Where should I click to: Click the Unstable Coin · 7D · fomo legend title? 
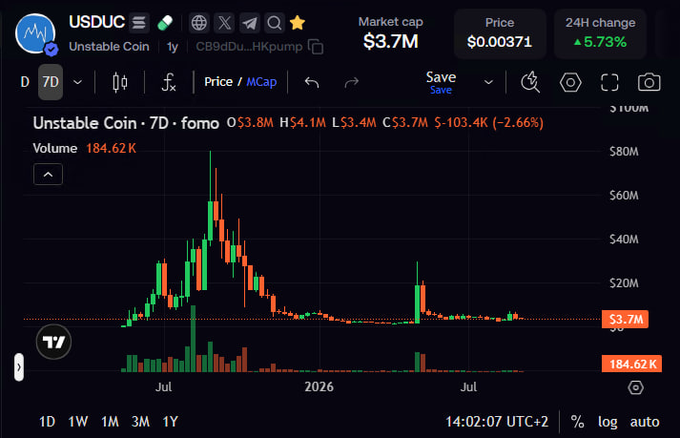tap(126, 123)
